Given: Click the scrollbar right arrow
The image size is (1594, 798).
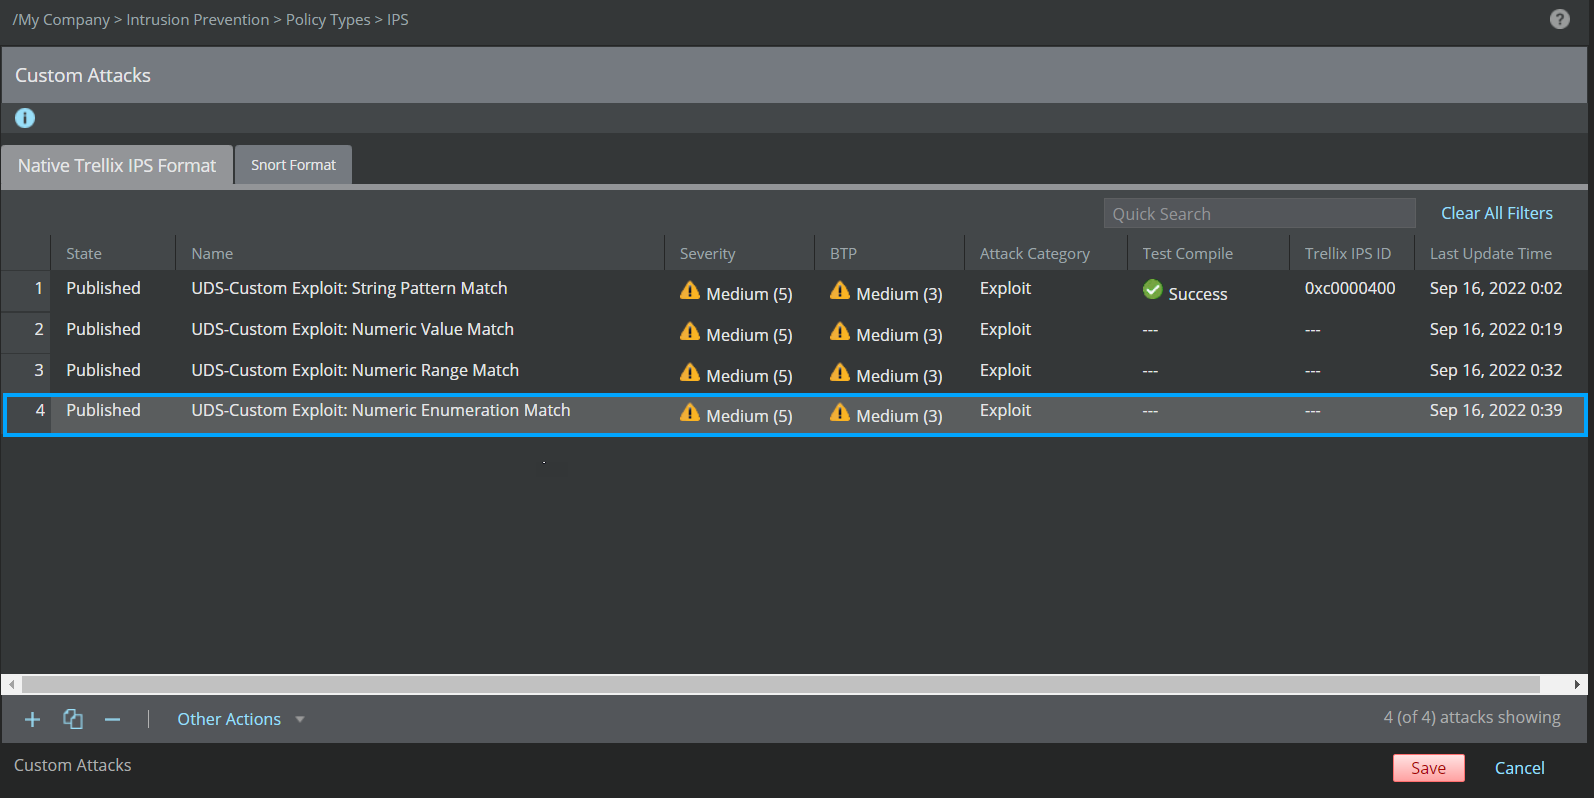Looking at the screenshot, I should pyautogui.click(x=1577, y=685).
